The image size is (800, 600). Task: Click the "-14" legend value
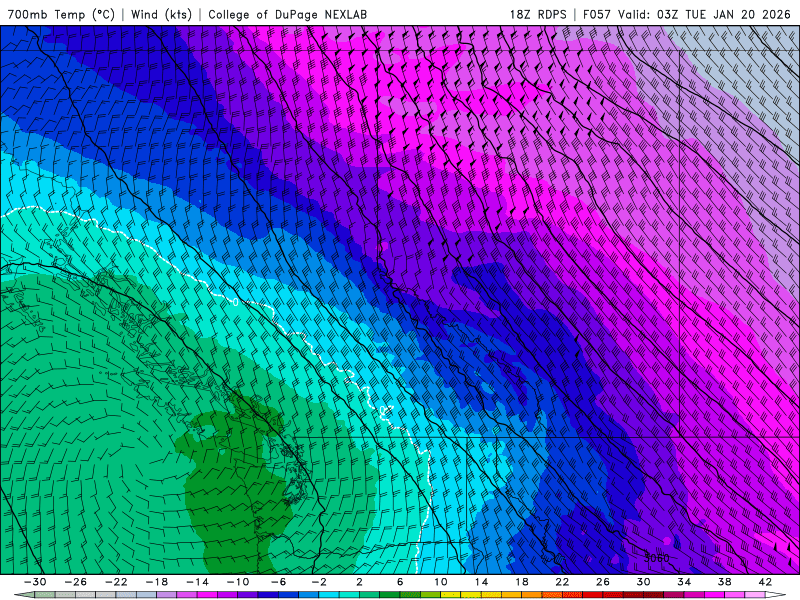pos(197,582)
